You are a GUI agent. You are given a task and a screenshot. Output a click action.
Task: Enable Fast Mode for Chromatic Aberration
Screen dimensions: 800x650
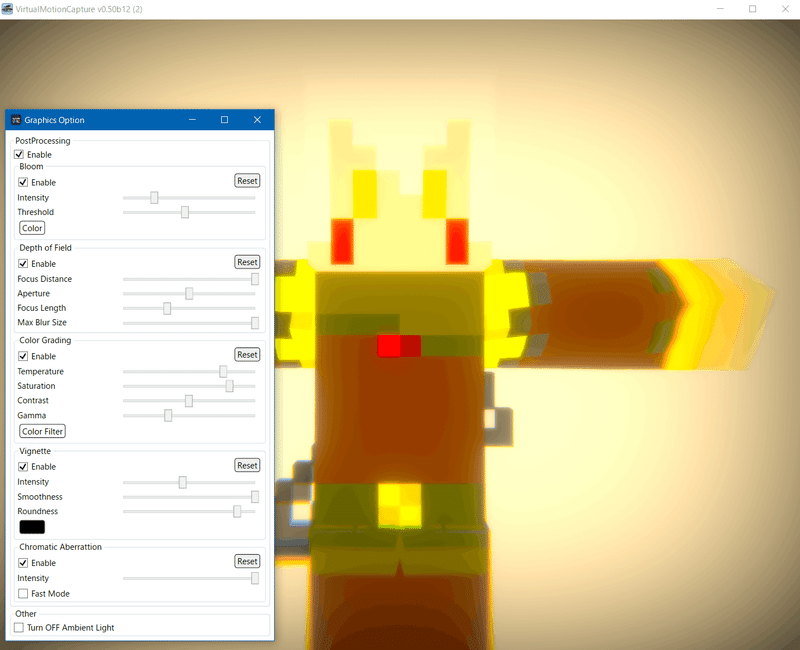point(23,593)
